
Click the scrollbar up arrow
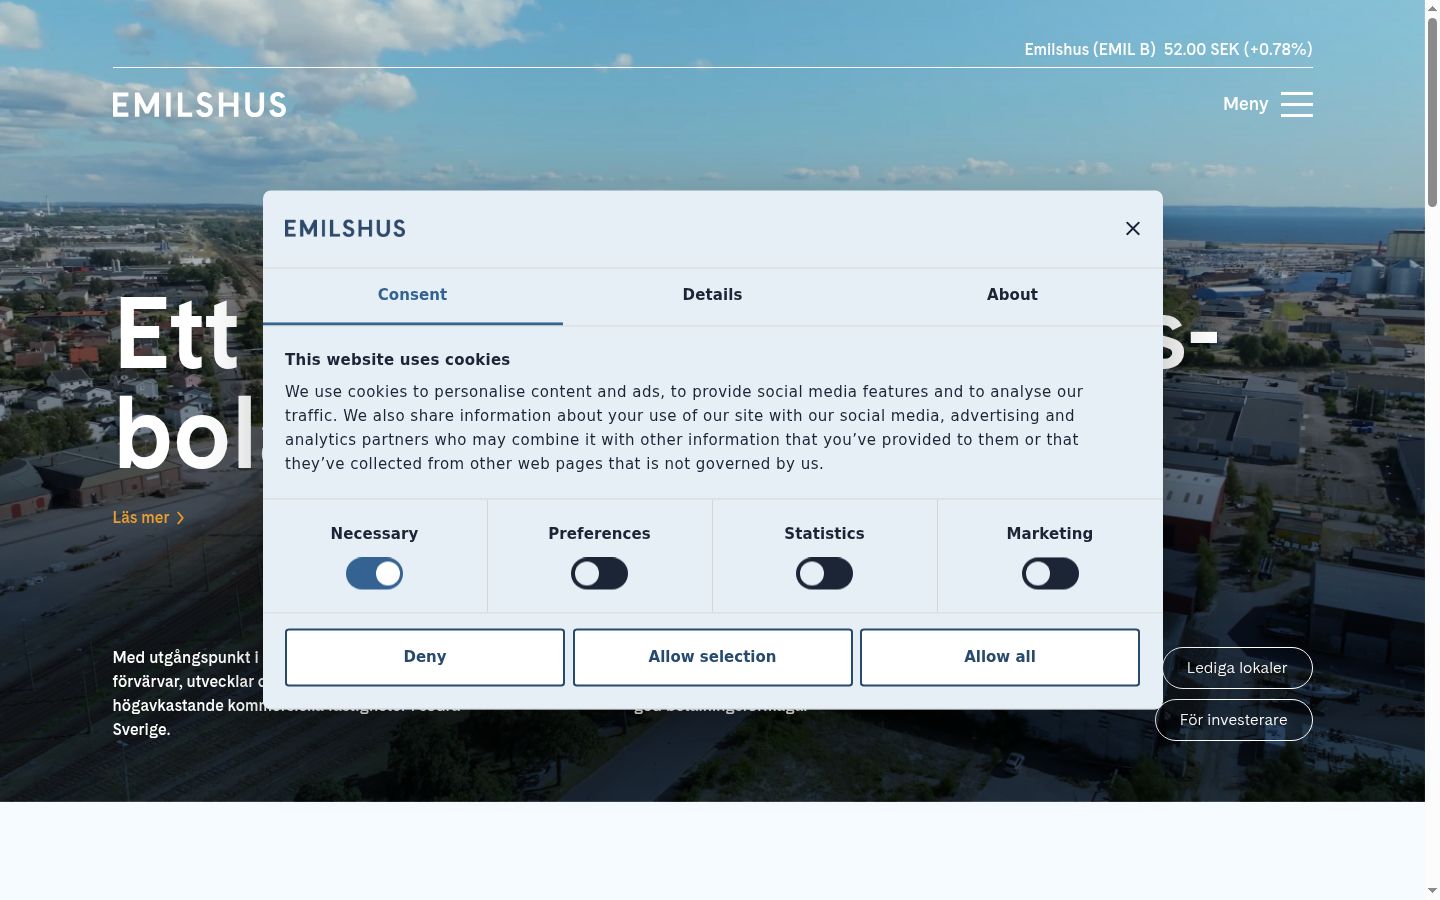pos(1432,8)
